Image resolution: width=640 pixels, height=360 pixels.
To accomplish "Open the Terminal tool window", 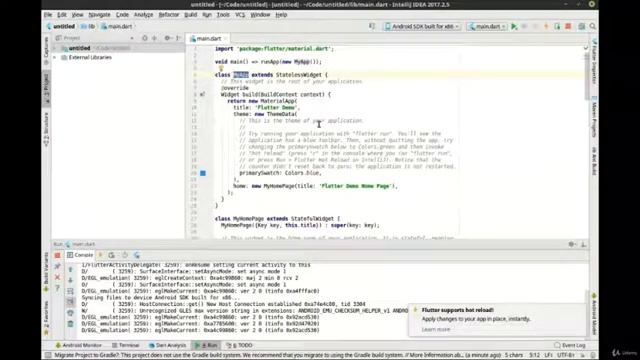I will coord(126,345).
